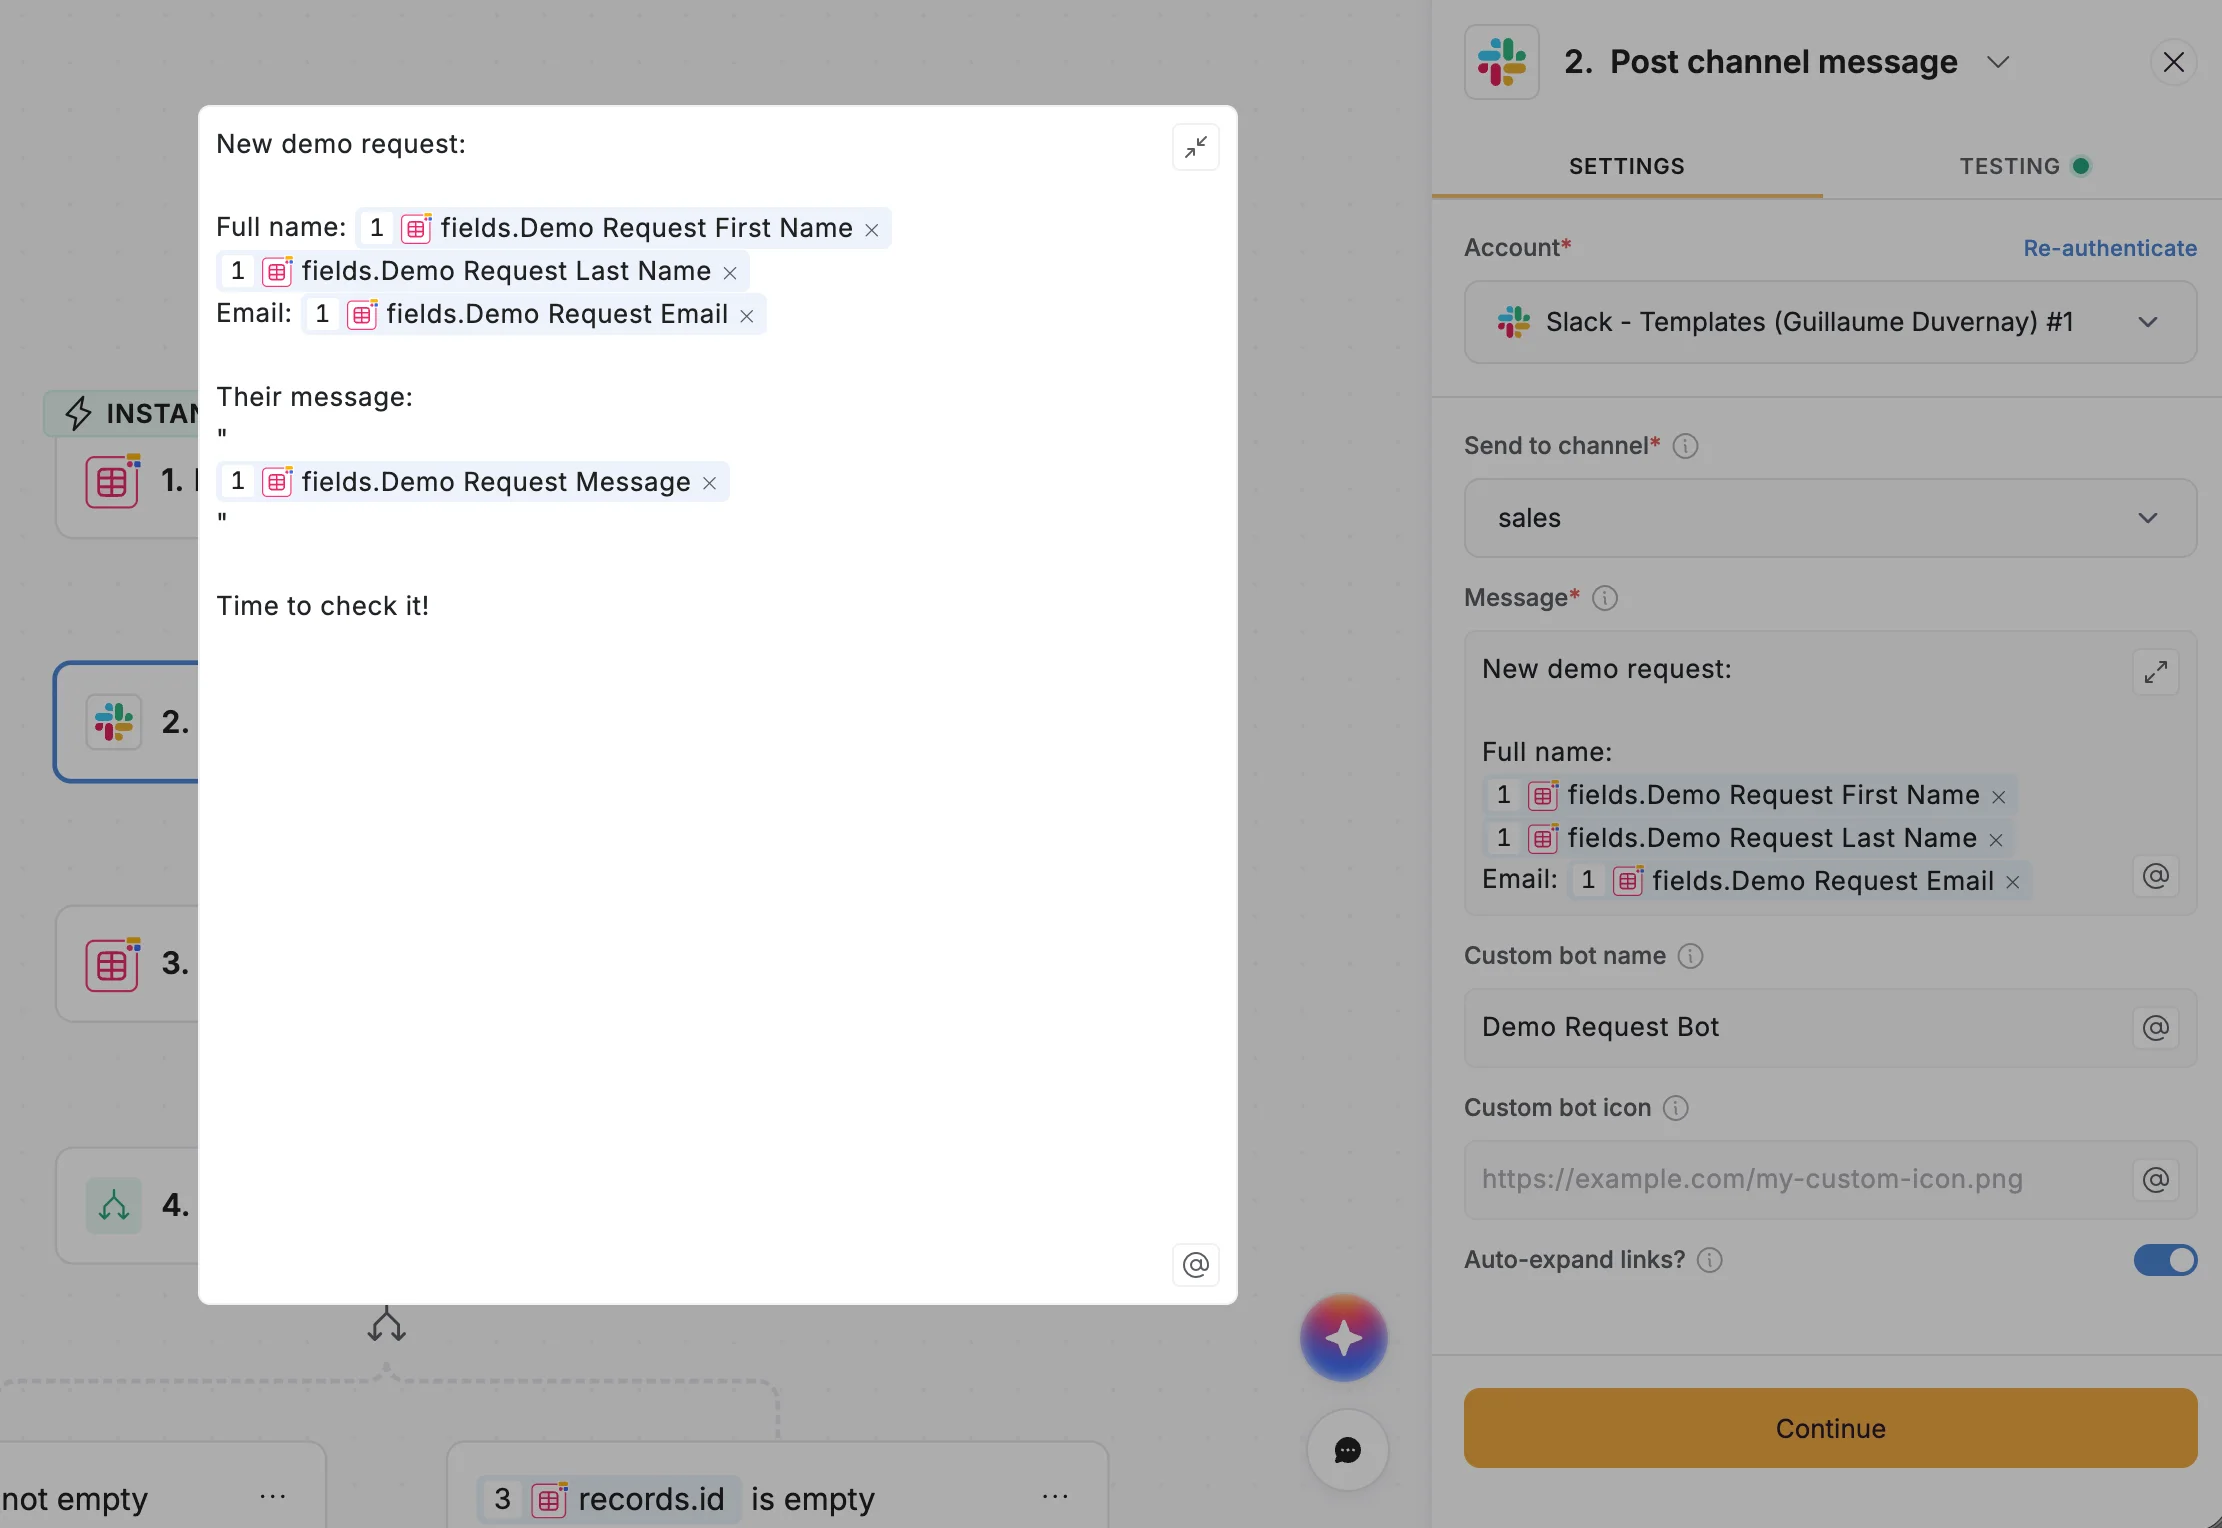Collapse the enlarged message editor overlay
2222x1528 pixels.
[x=1196, y=146]
